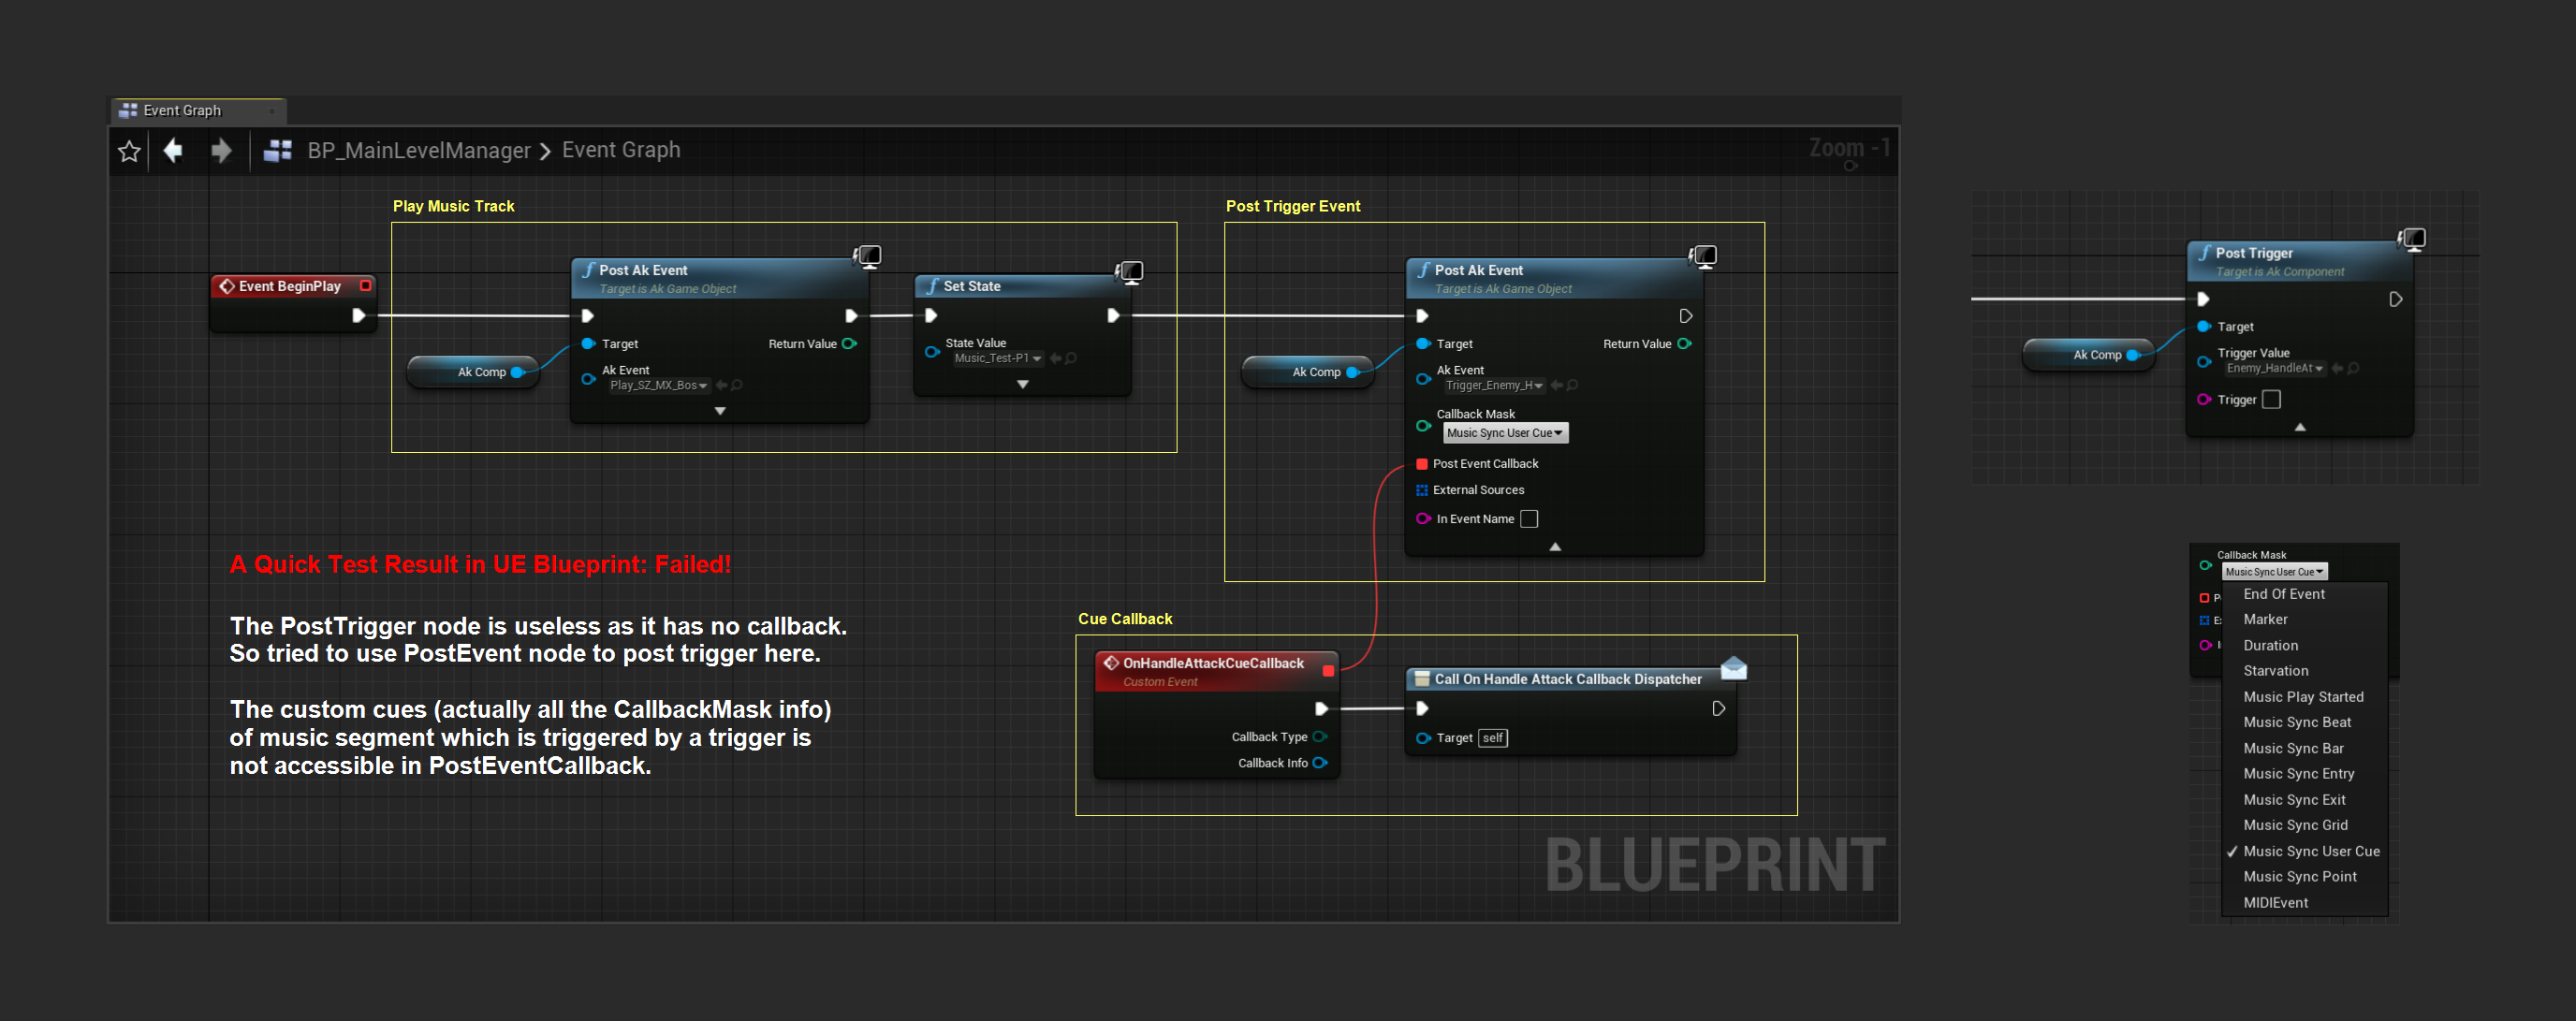Click the State Value input pin
Image resolution: width=2576 pixels, height=1021 pixels.
coord(932,352)
